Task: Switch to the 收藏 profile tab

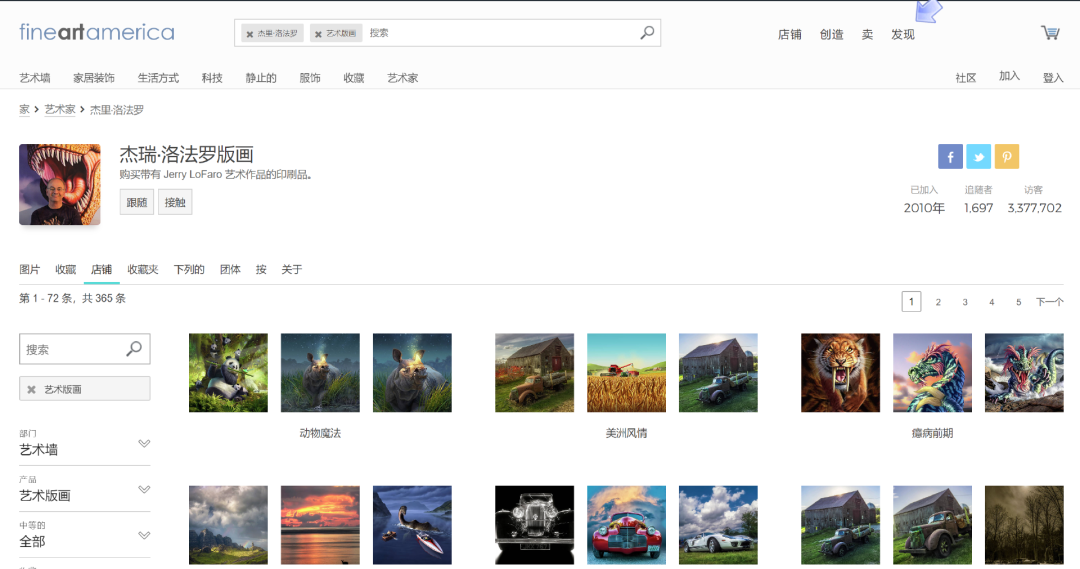Action: click(x=65, y=269)
